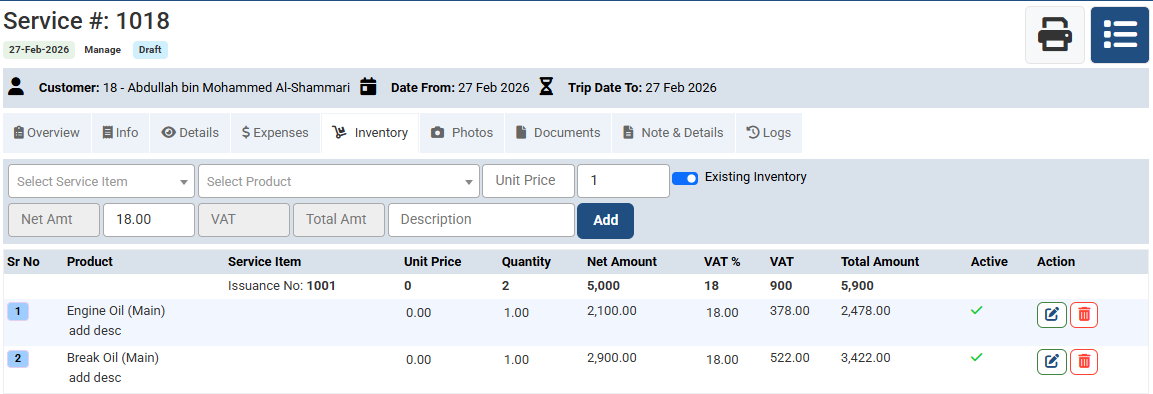
Task: Click the quantity field showing 1
Action: [624, 181]
